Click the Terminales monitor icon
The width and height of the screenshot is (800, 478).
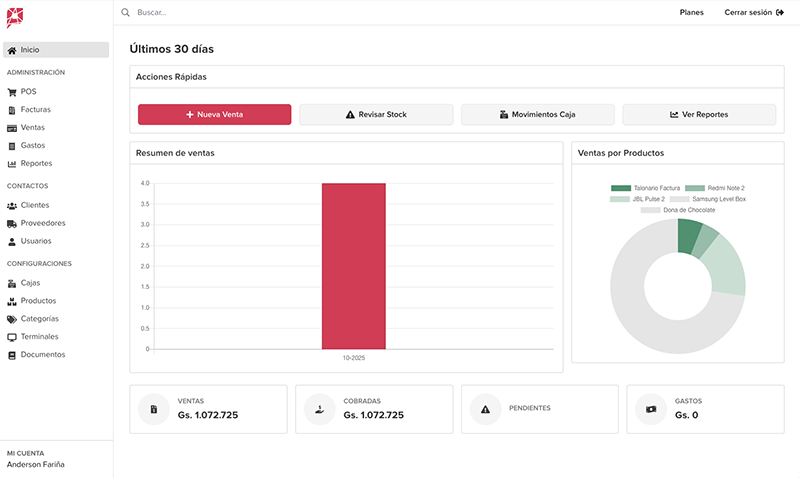click(12, 337)
